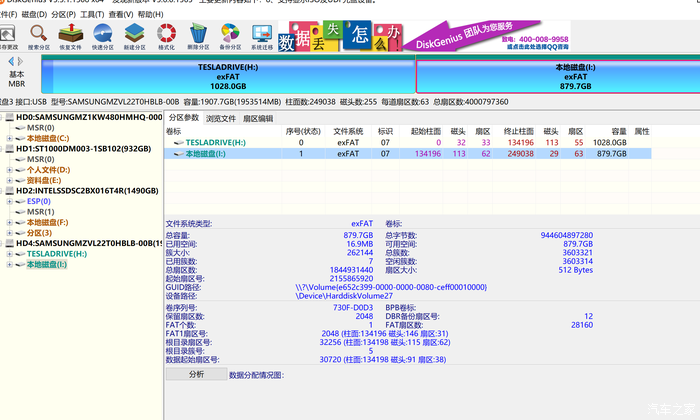Screen dimensions: 700x420
Task: Expand the 个人文件(D:) tree node
Action: point(9,170)
